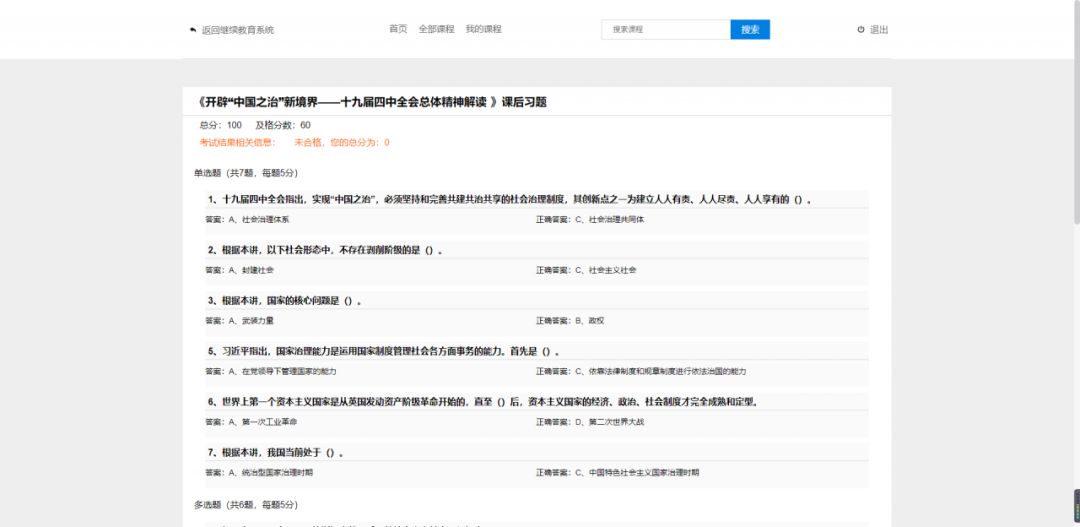
Task: Select question 1 text about 中国之治
Action: 510,200
